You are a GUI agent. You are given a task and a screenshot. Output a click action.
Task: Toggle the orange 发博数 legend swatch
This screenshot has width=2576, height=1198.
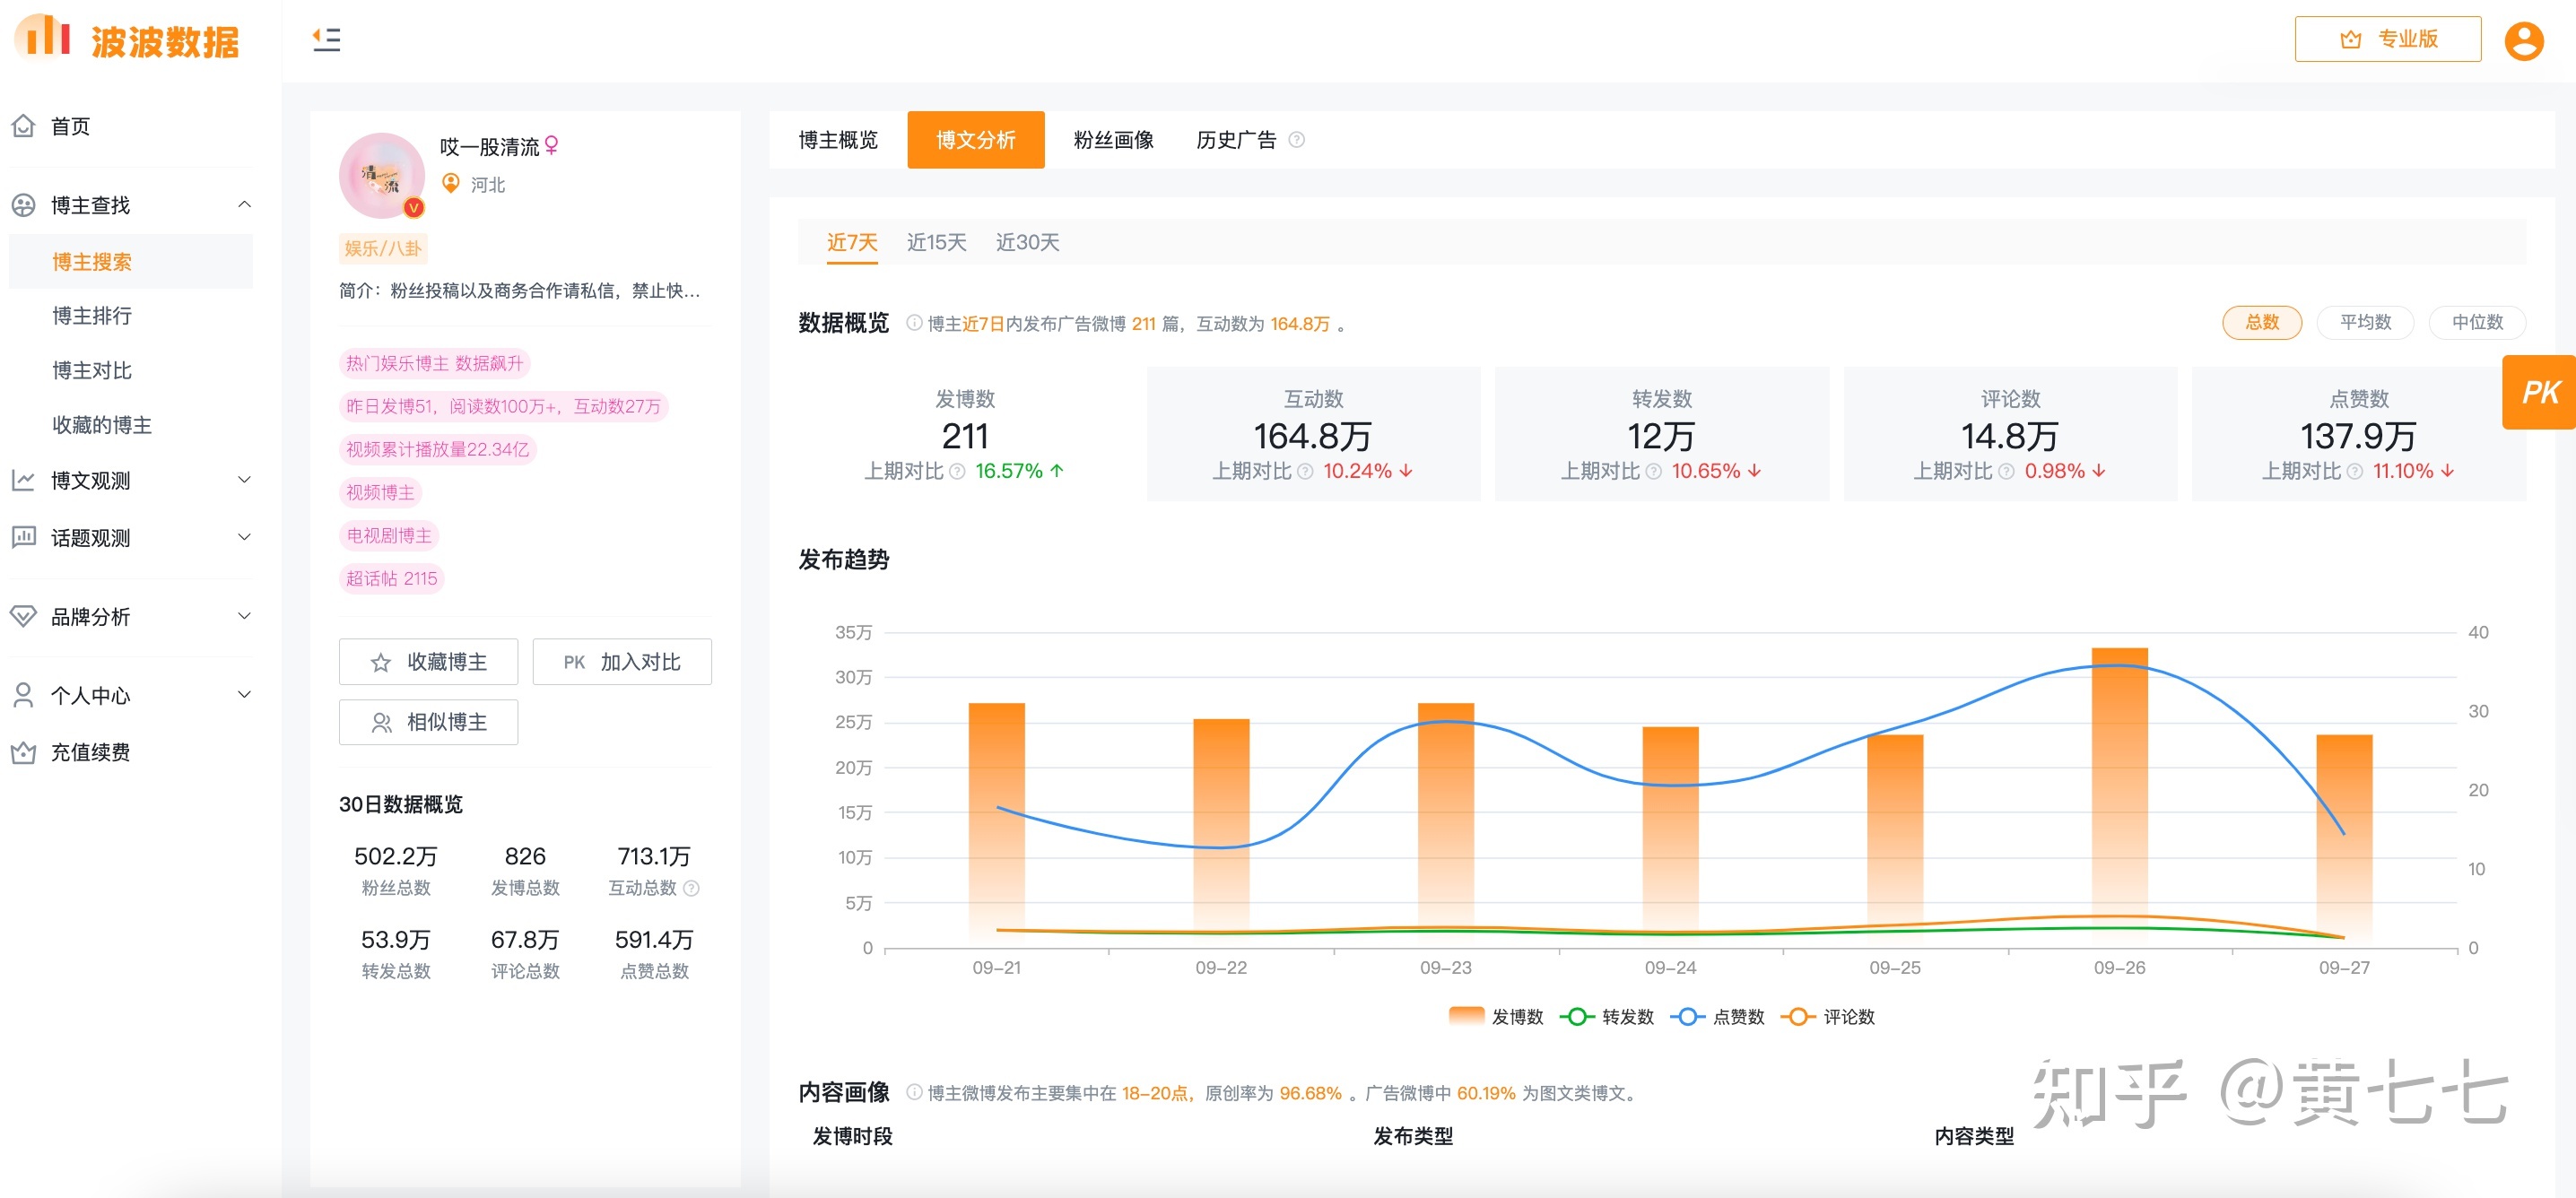pos(1466,1016)
